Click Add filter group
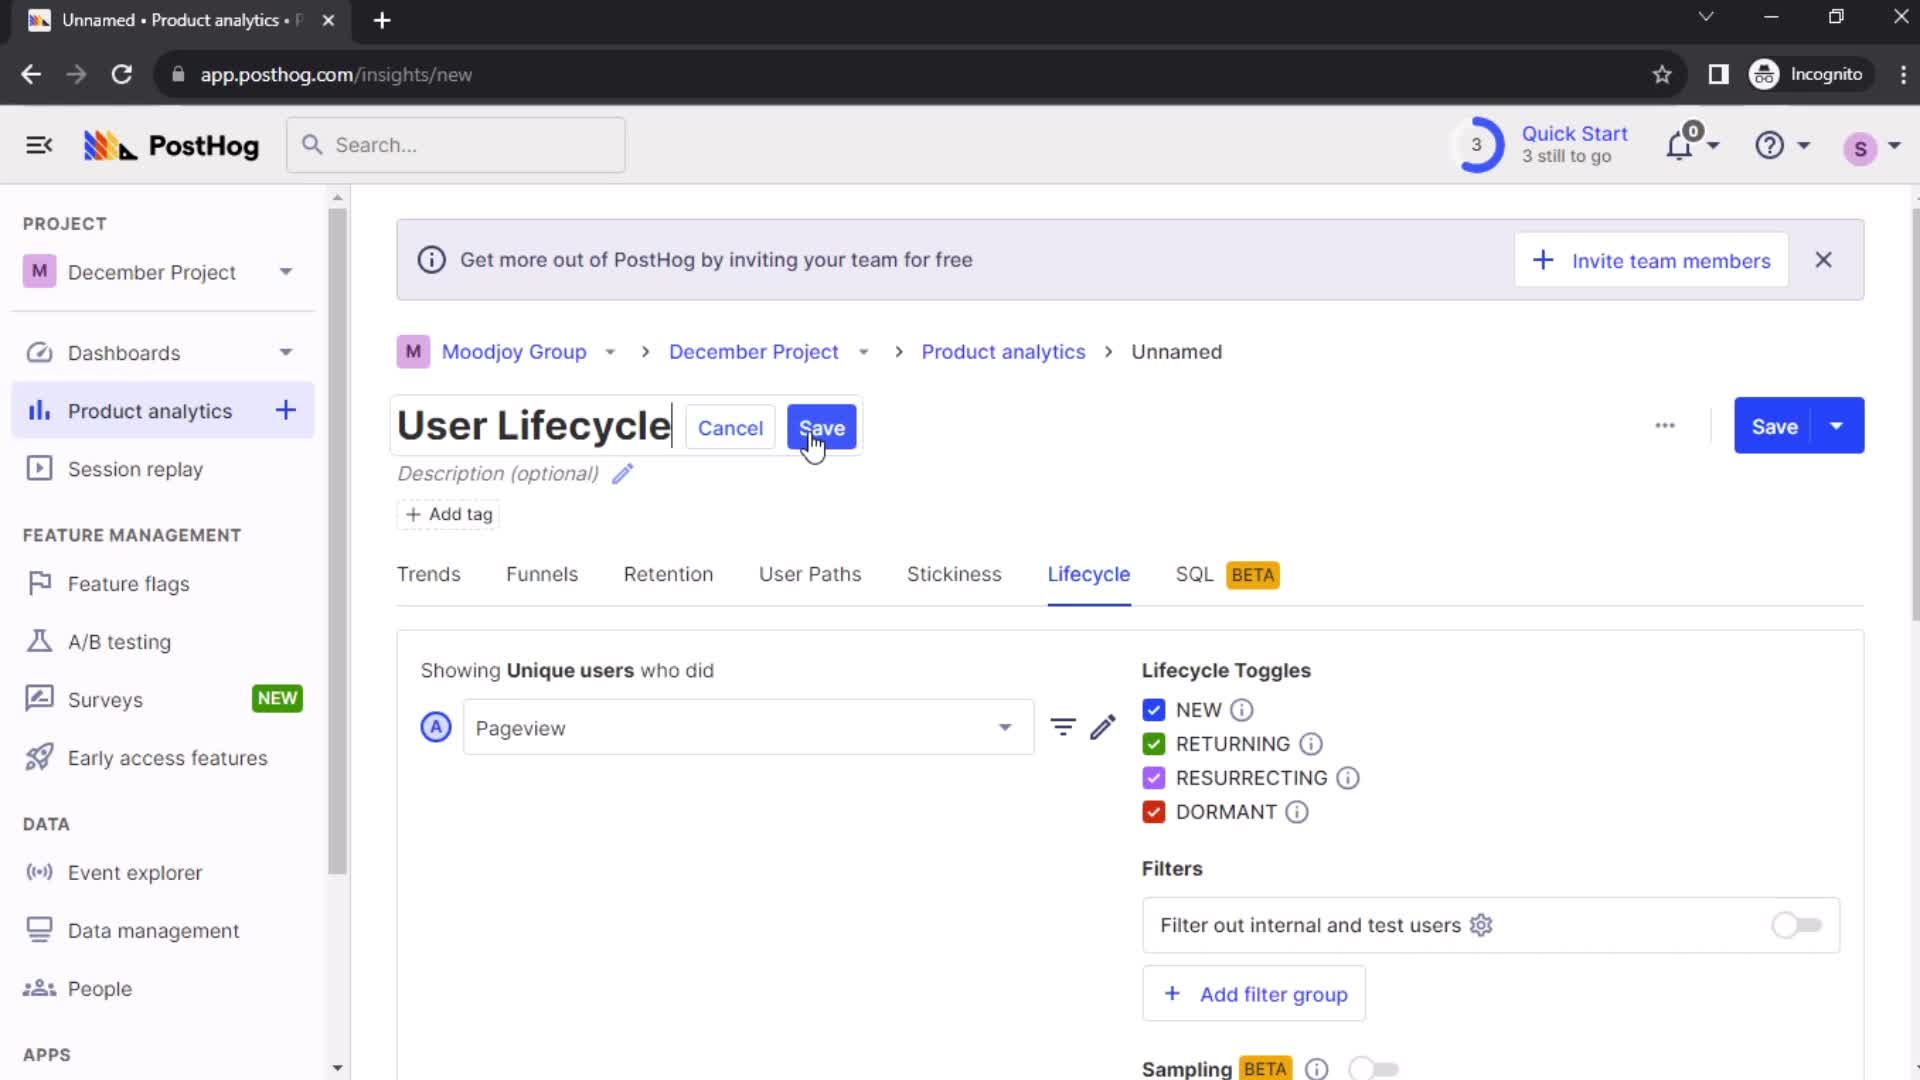 1254,994
